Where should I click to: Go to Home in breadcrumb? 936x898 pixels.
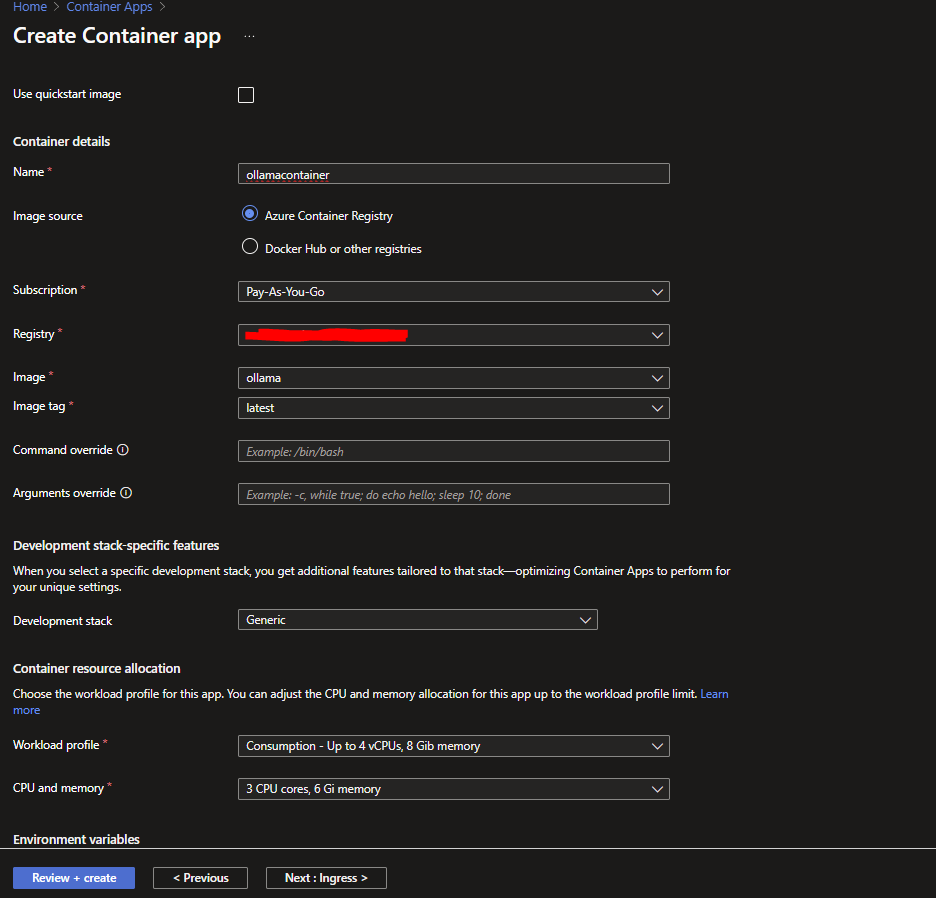(30, 7)
